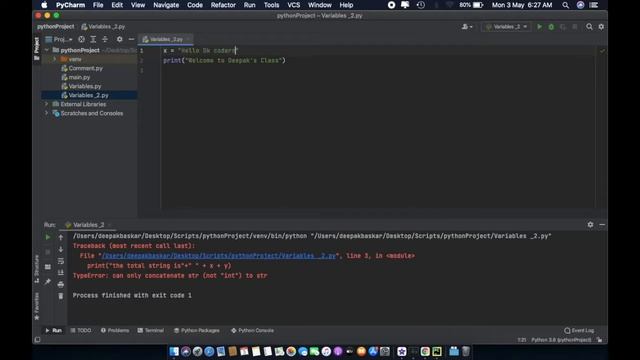Toggle soft-wrap in Run console

click(61, 261)
